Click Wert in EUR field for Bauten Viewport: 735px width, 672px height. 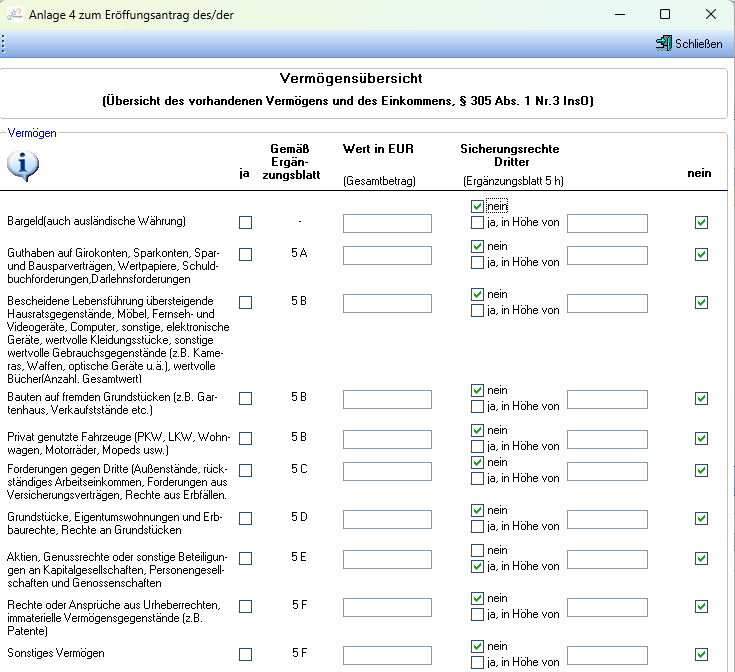tap(387, 399)
